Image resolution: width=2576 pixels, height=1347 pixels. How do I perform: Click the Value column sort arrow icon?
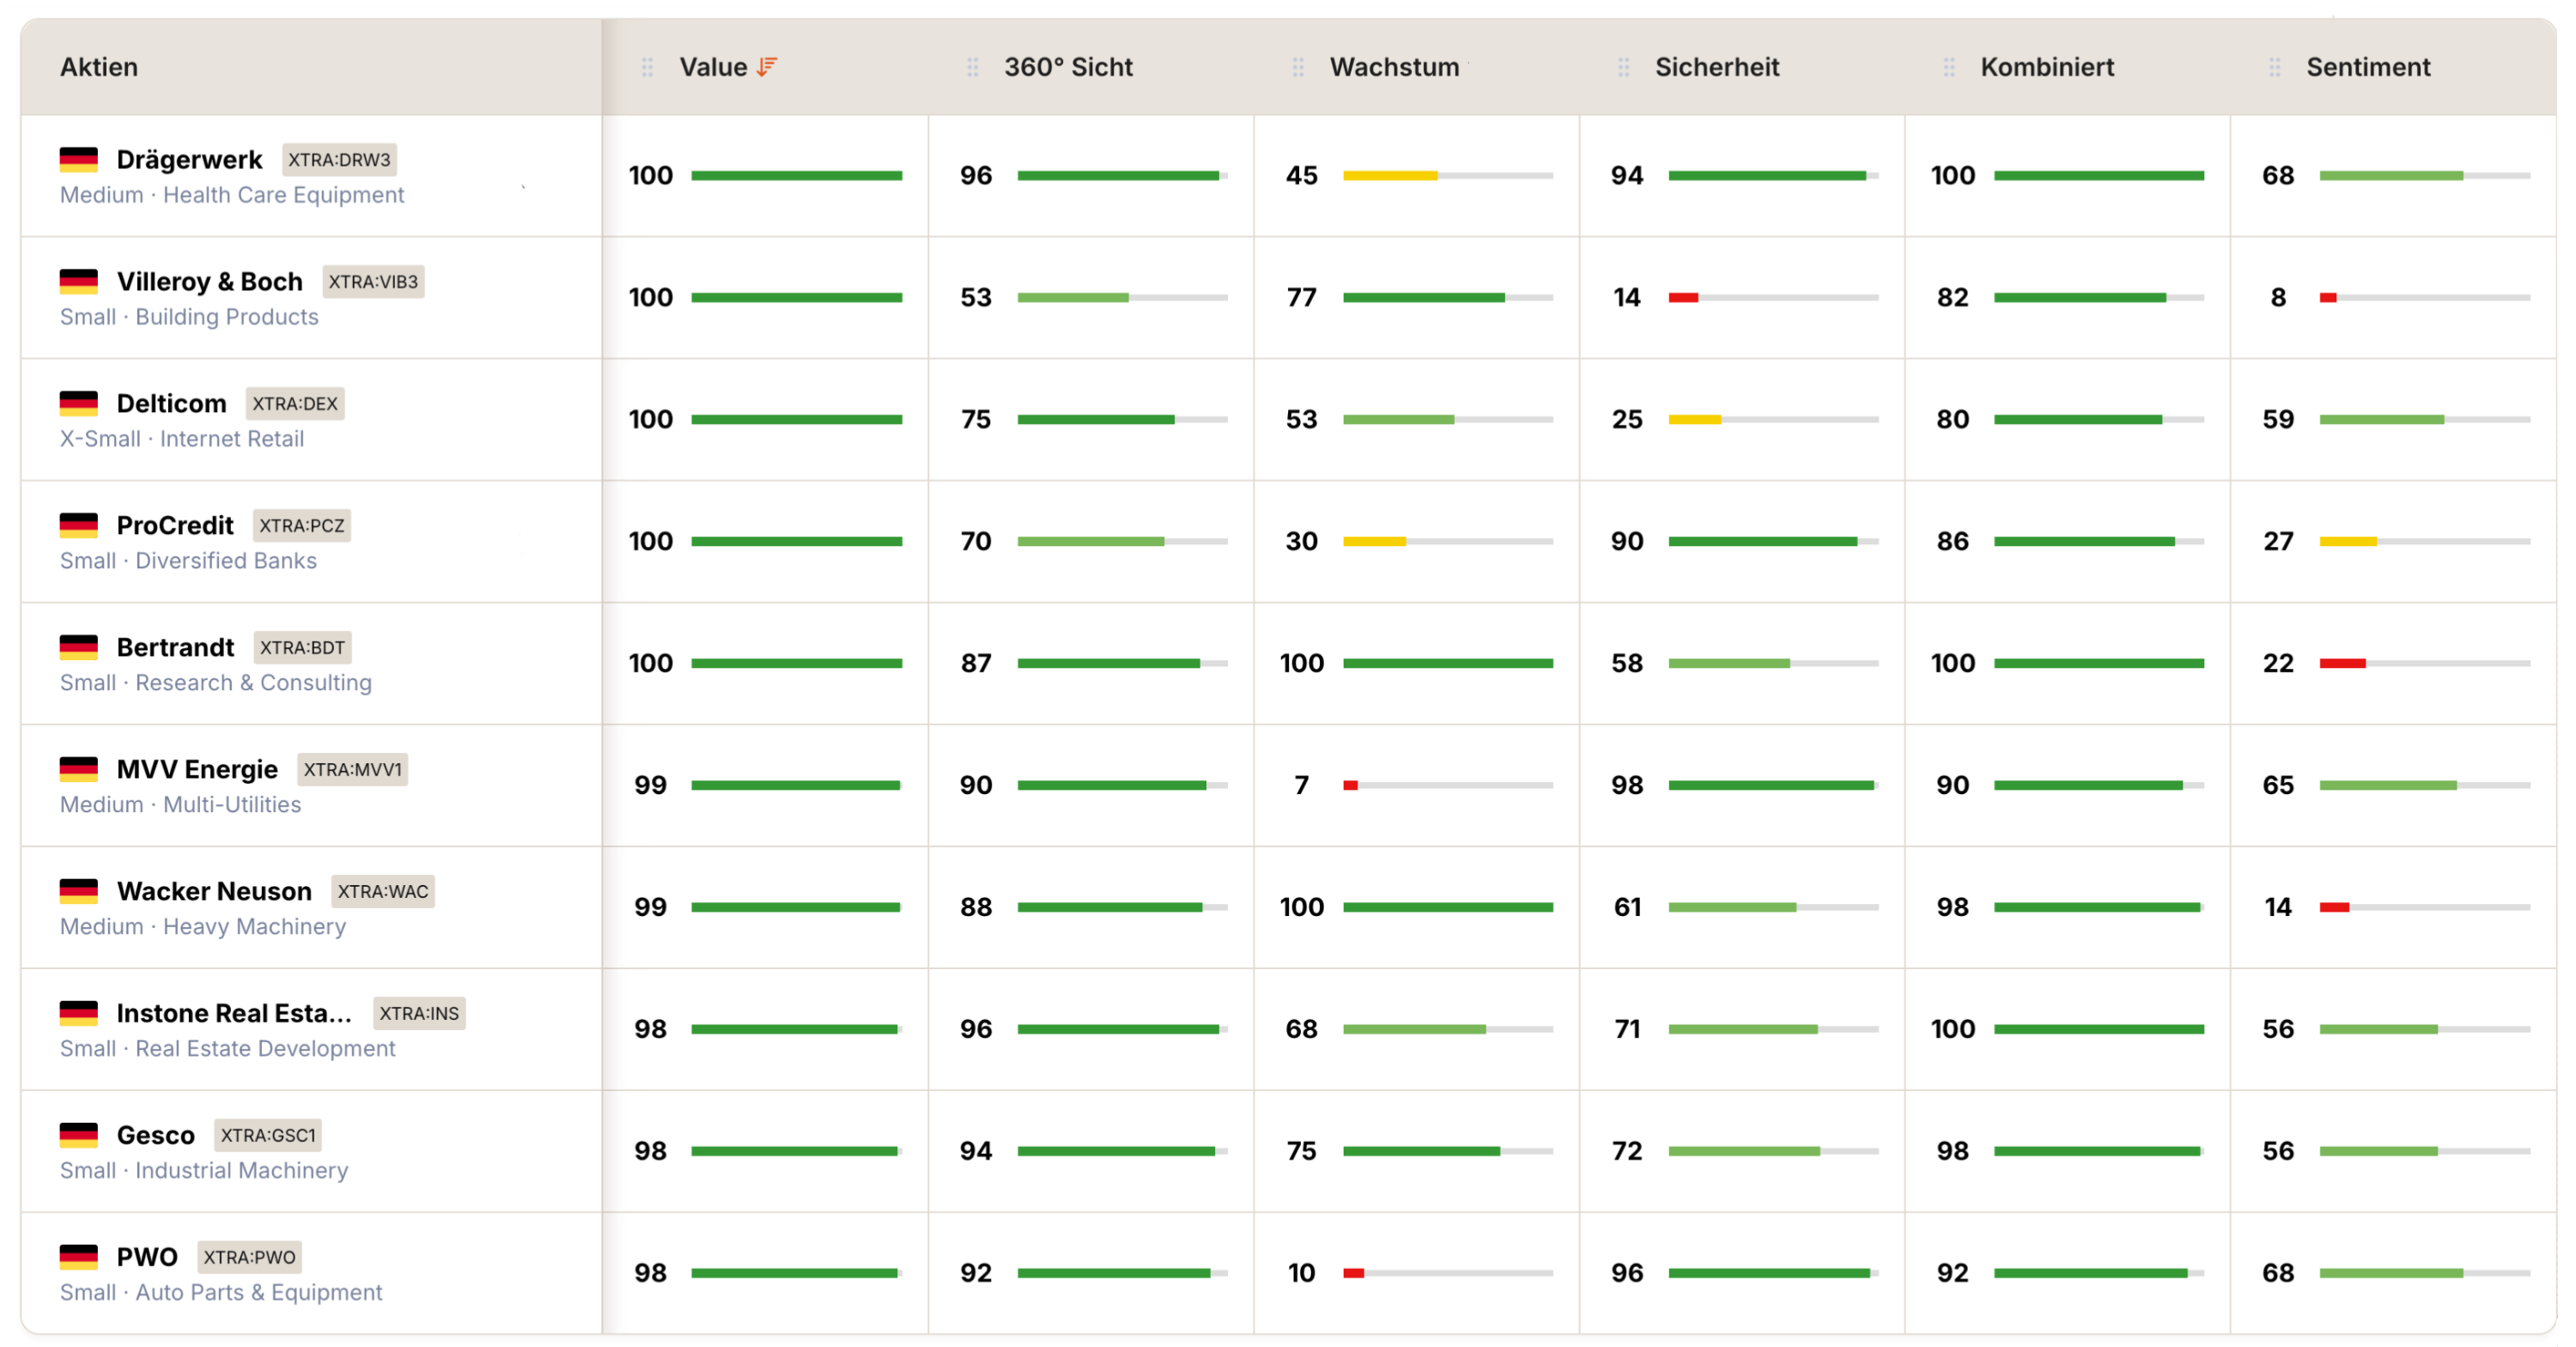tap(766, 67)
